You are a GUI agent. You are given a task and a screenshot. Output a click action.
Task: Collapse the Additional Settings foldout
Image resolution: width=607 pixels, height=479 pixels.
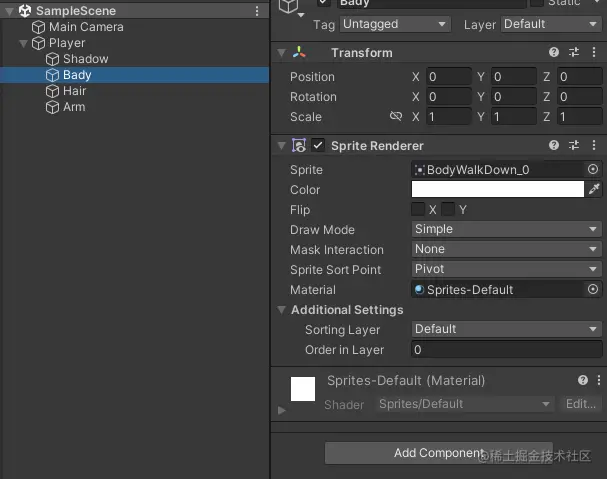(282, 310)
